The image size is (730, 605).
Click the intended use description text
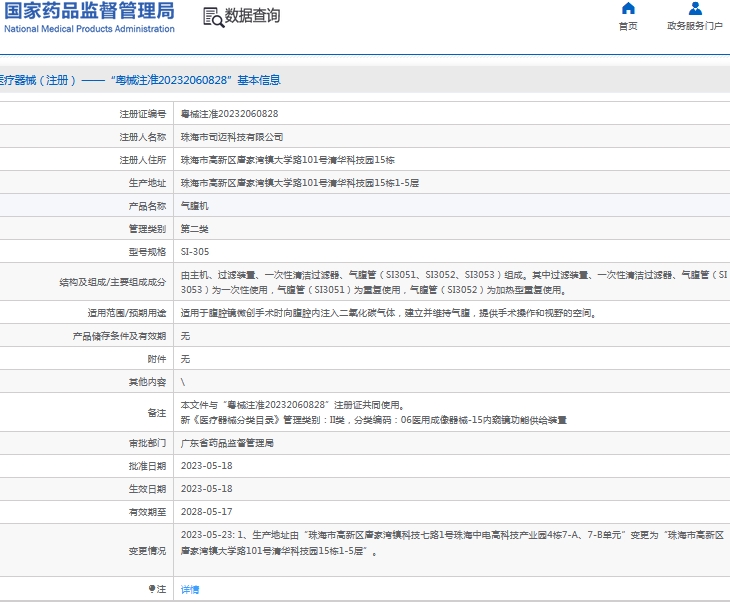pyautogui.click(x=389, y=313)
